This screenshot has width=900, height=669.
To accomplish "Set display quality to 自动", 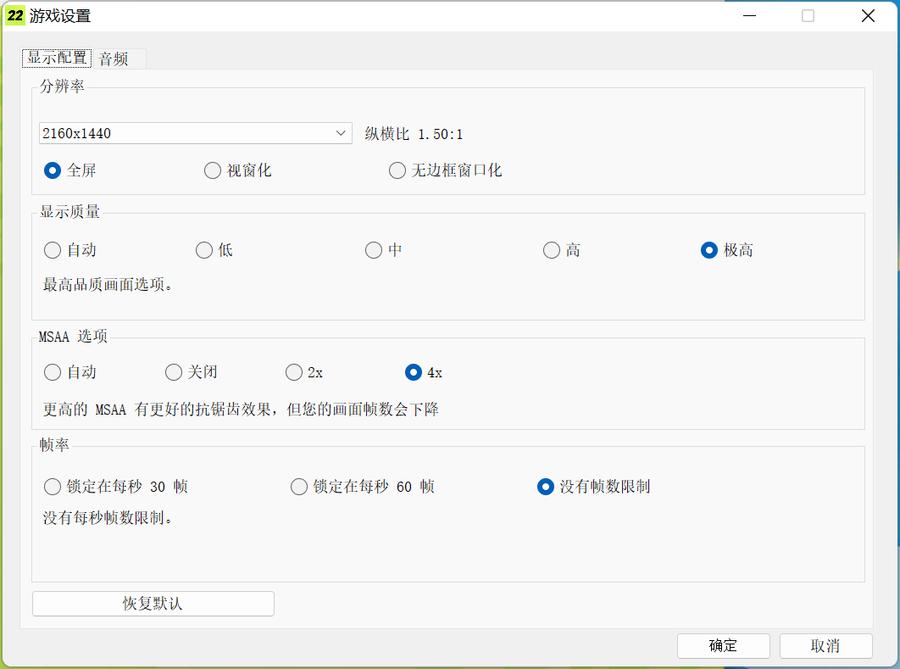I will [52, 250].
